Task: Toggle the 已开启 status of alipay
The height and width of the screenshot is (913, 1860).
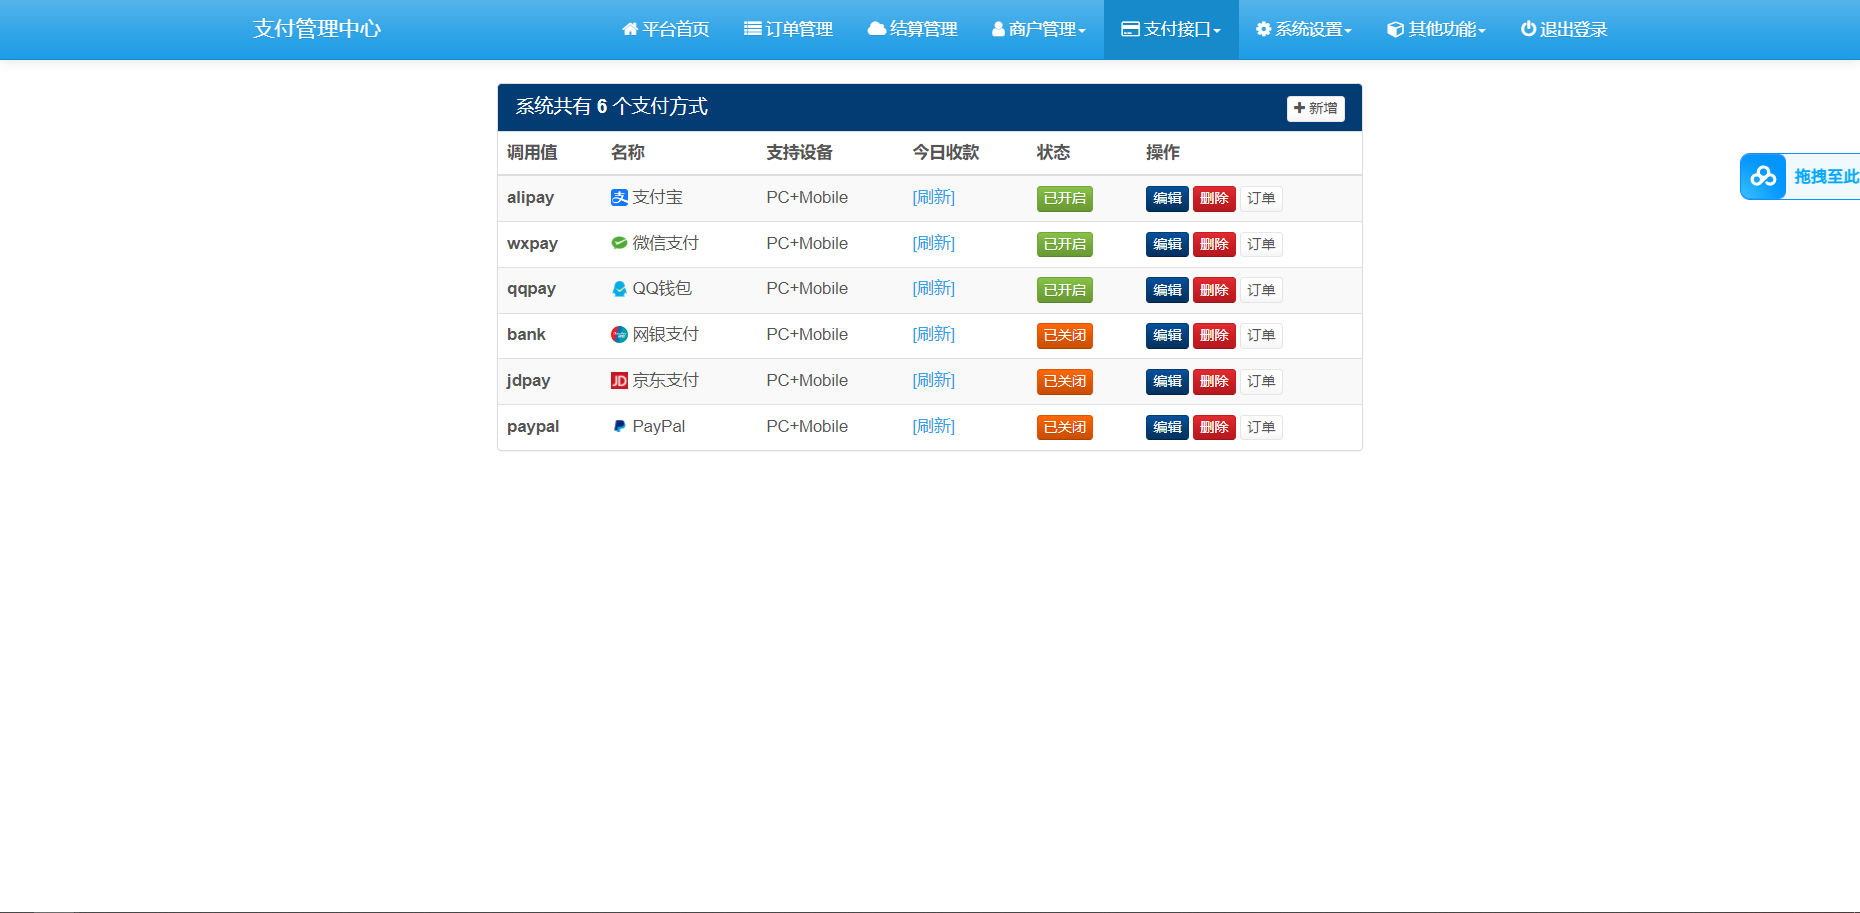Action: click(1064, 198)
